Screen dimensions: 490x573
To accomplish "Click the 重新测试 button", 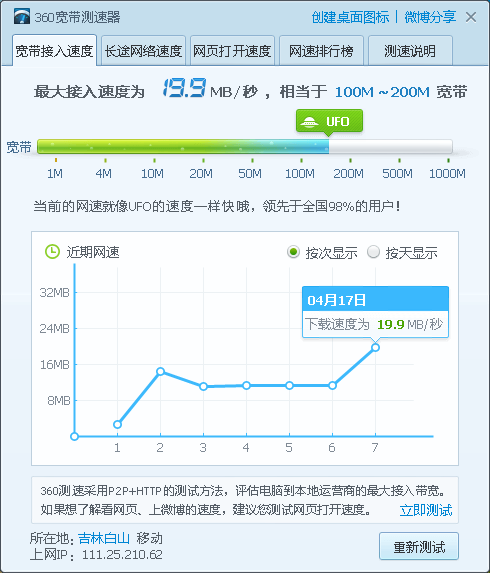I will click(419, 546).
